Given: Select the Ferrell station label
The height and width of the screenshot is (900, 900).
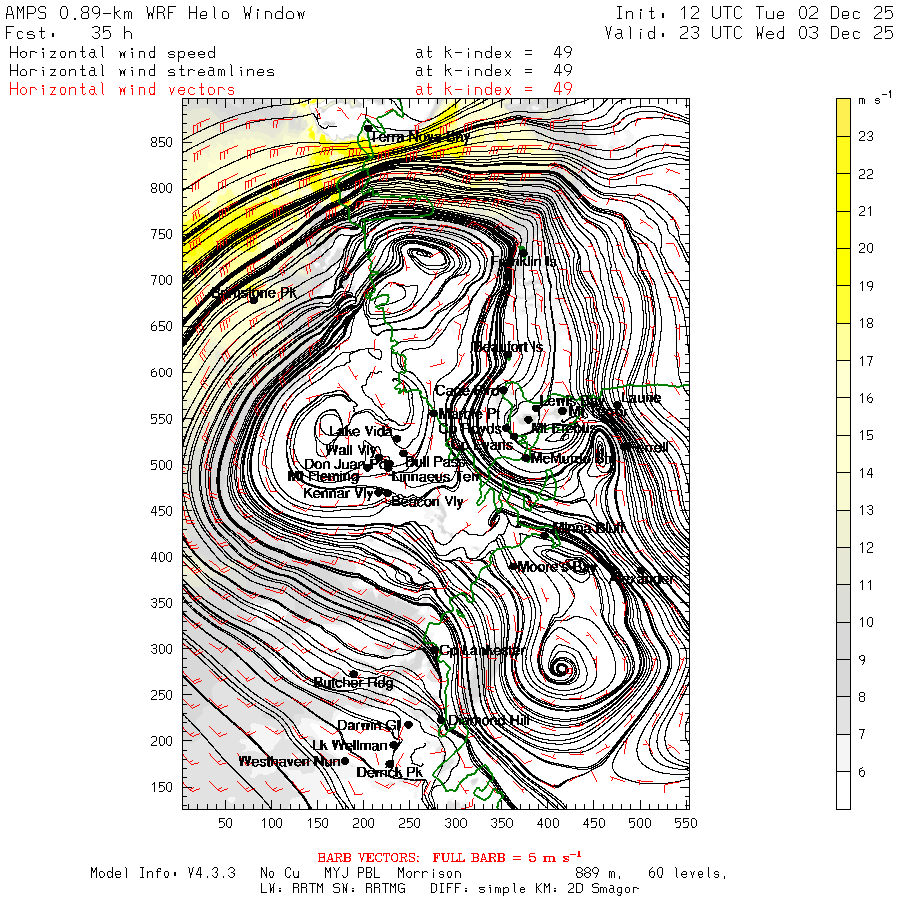Looking at the screenshot, I should point(649,447).
